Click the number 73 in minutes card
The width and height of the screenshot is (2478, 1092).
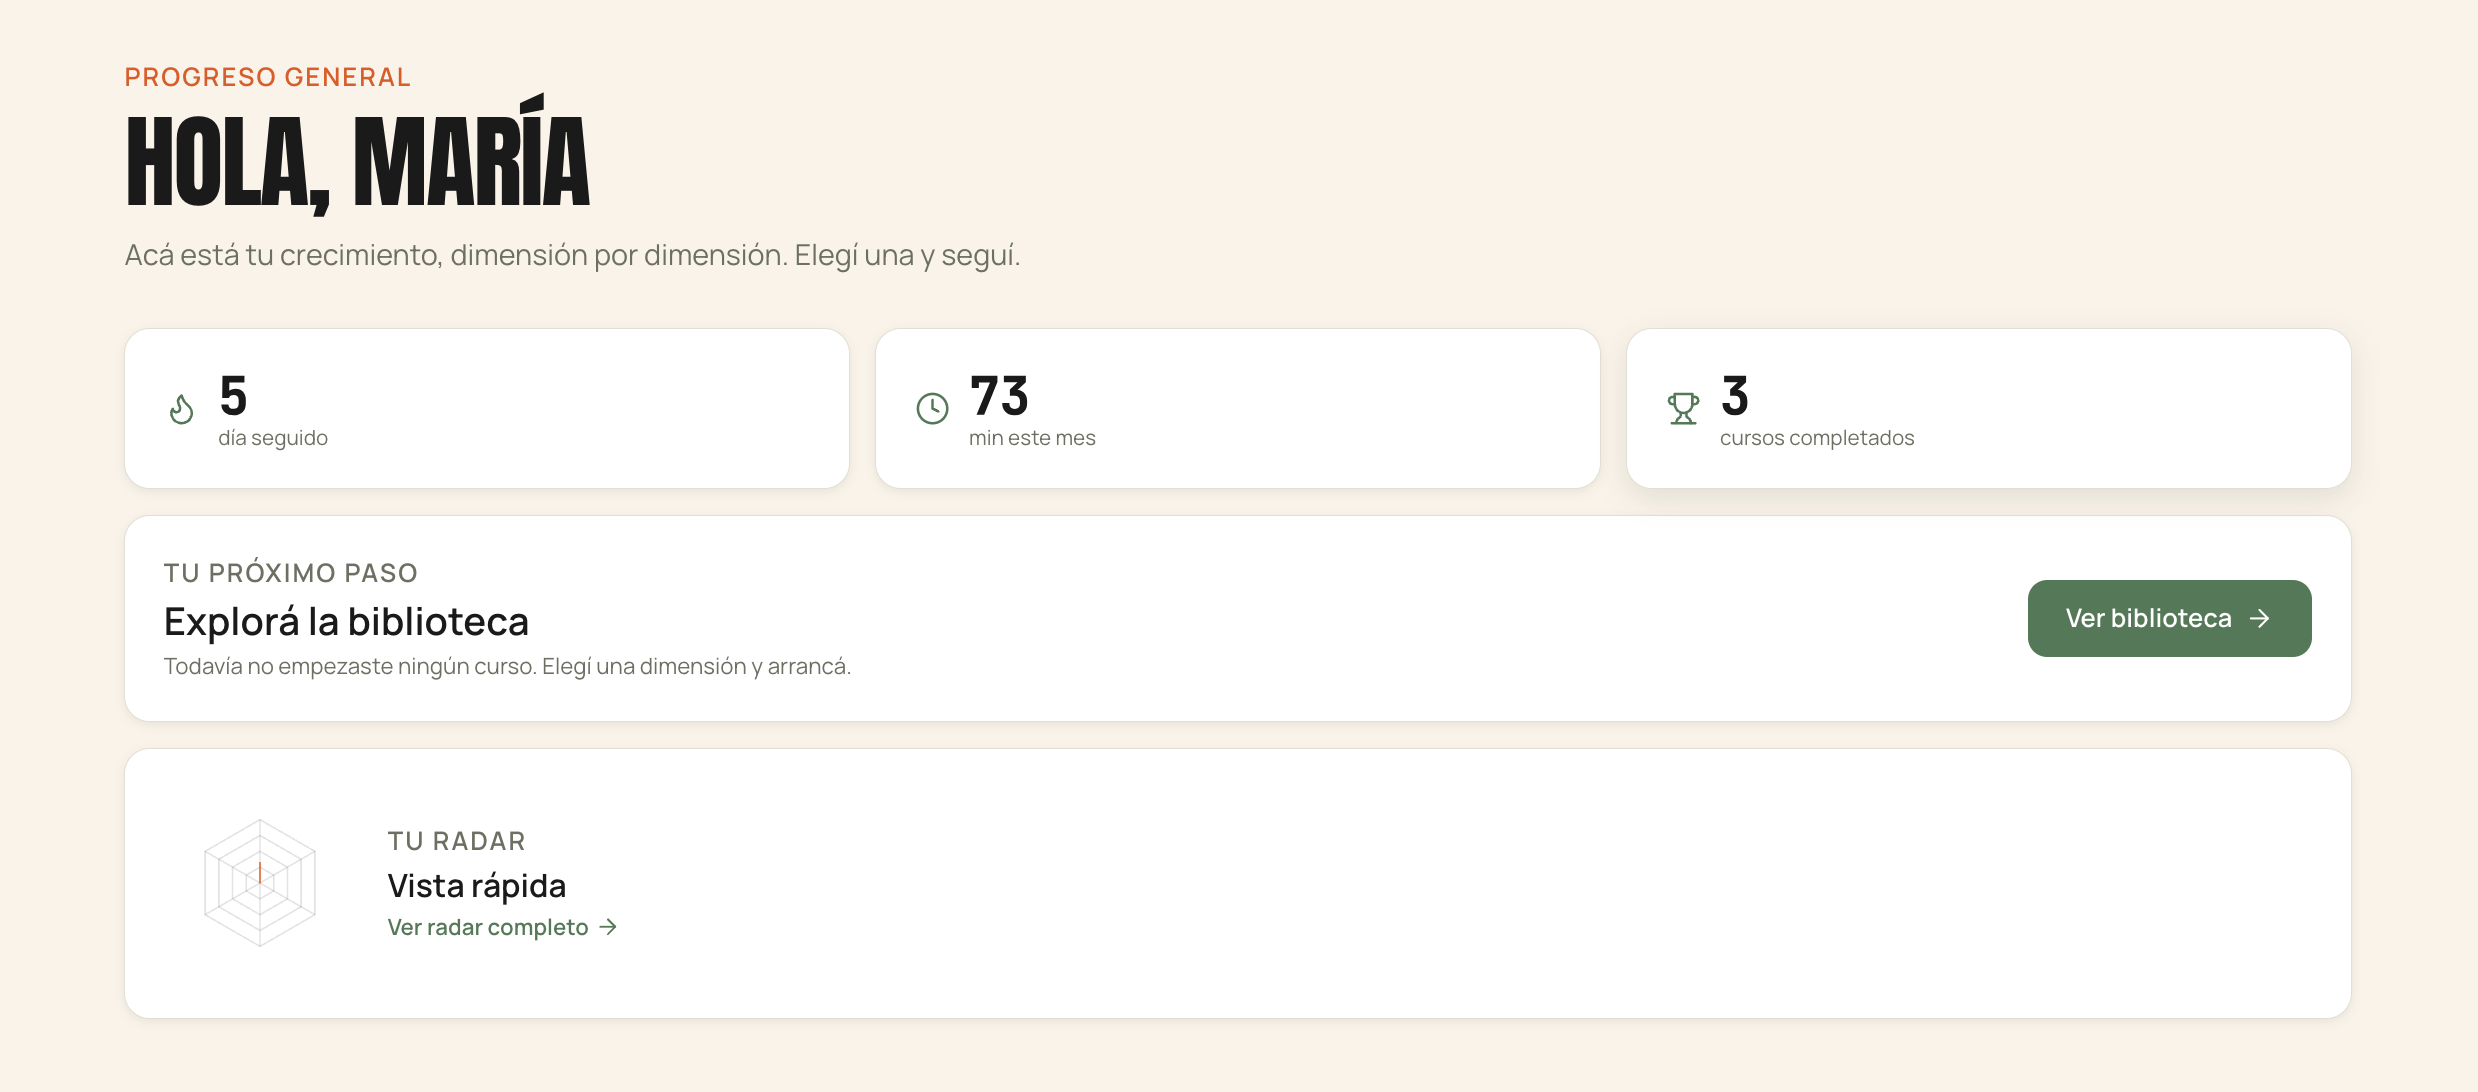point(999,396)
